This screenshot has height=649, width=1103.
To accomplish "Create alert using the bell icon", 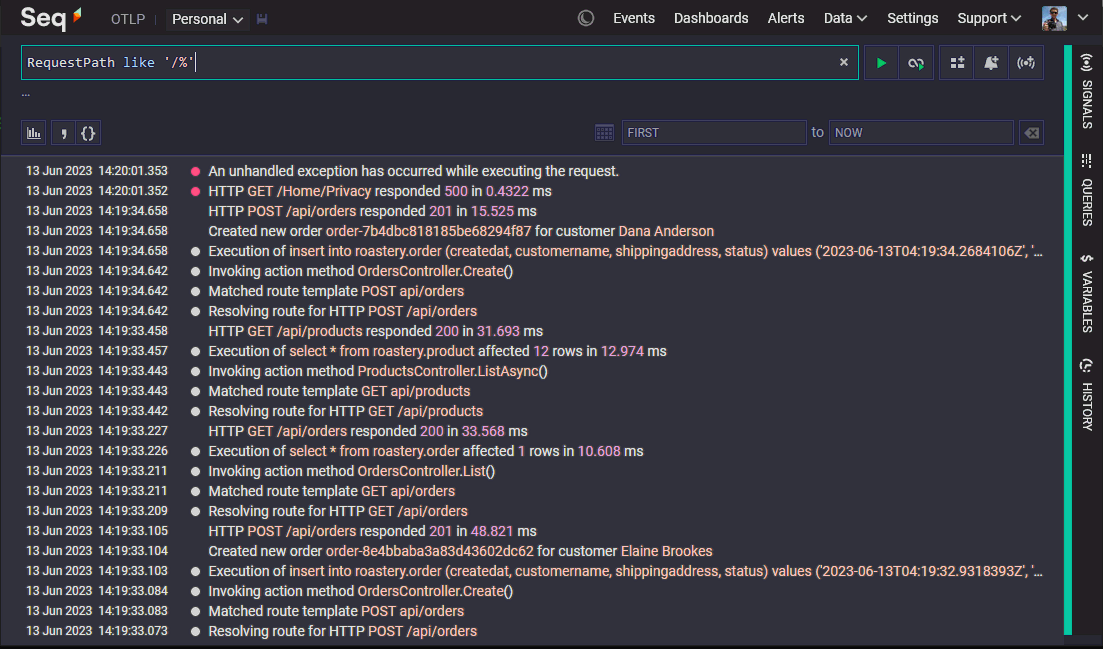I will pos(991,63).
